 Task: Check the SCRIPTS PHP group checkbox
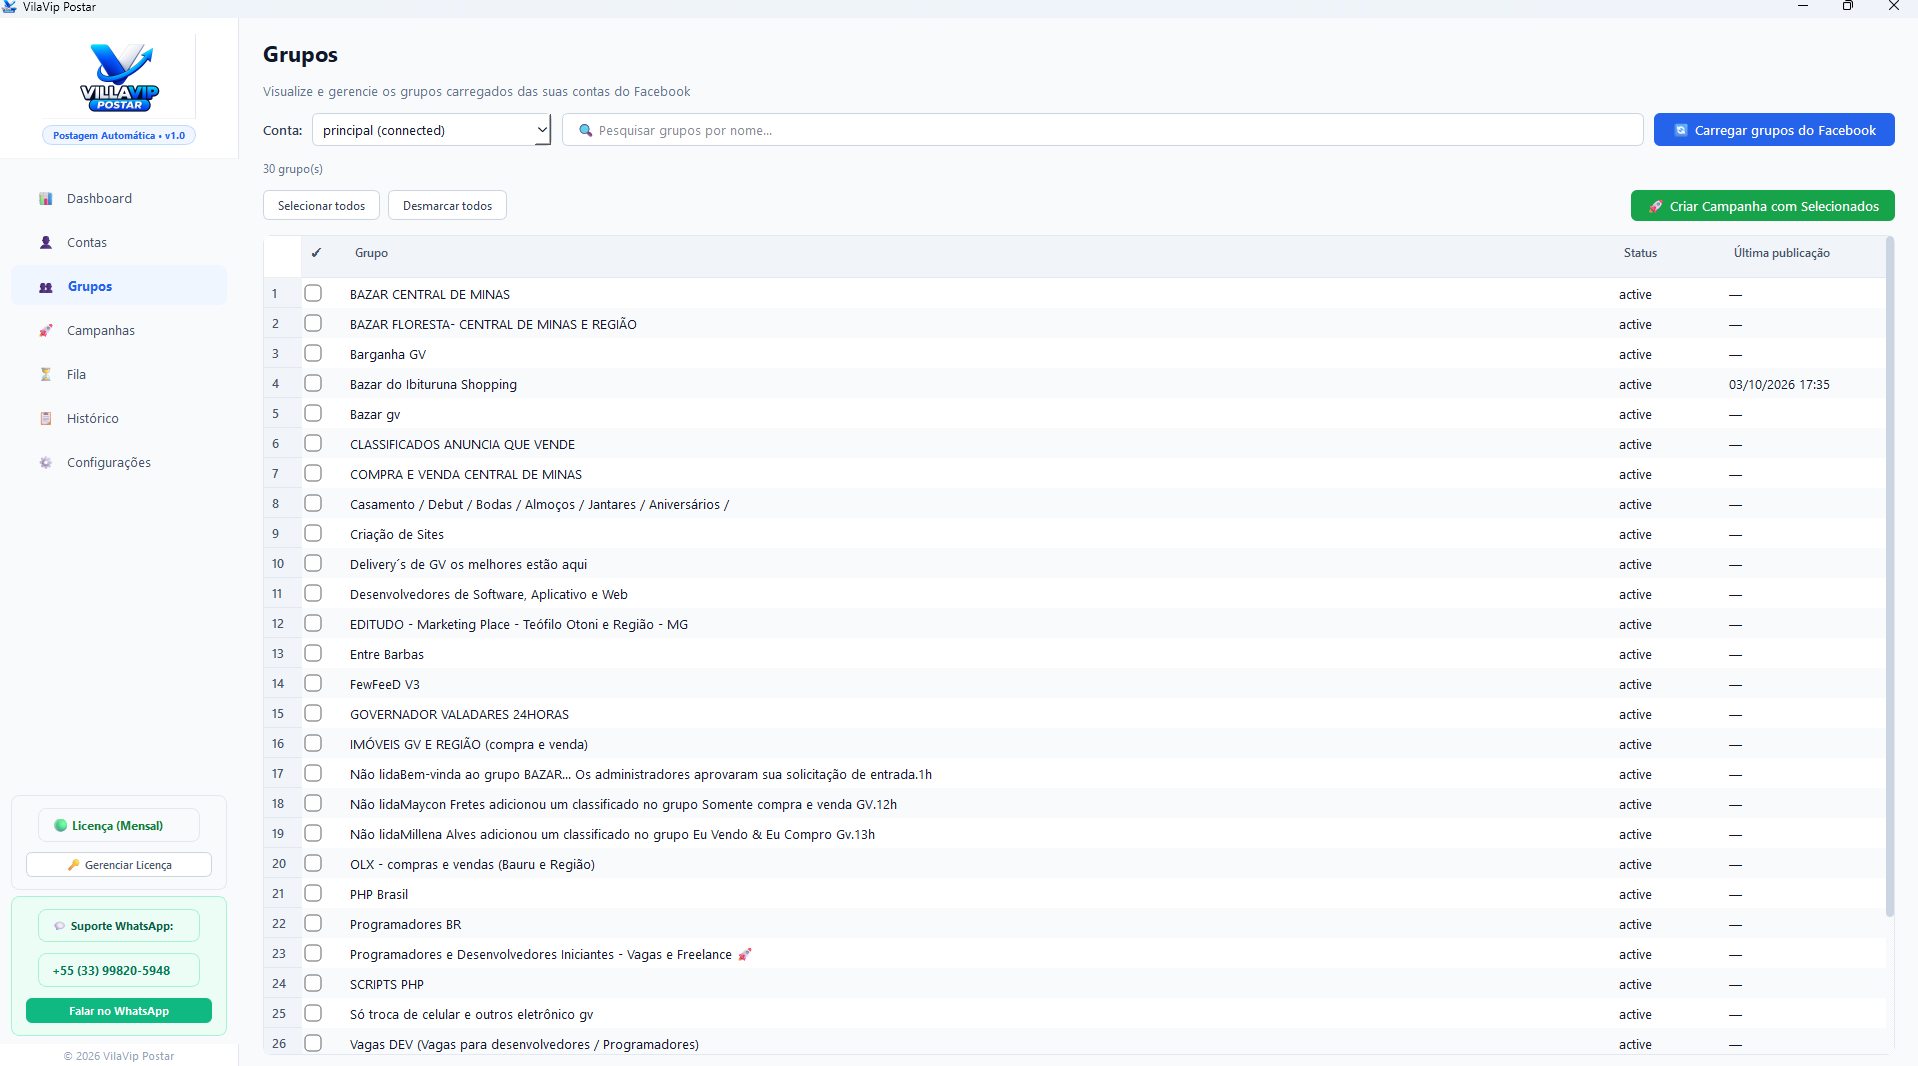point(313,983)
